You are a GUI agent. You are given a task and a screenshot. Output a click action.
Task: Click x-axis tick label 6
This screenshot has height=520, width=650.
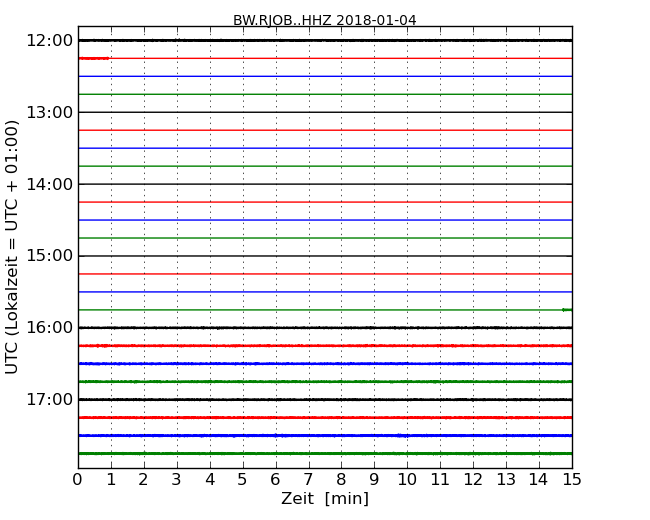[275, 480]
